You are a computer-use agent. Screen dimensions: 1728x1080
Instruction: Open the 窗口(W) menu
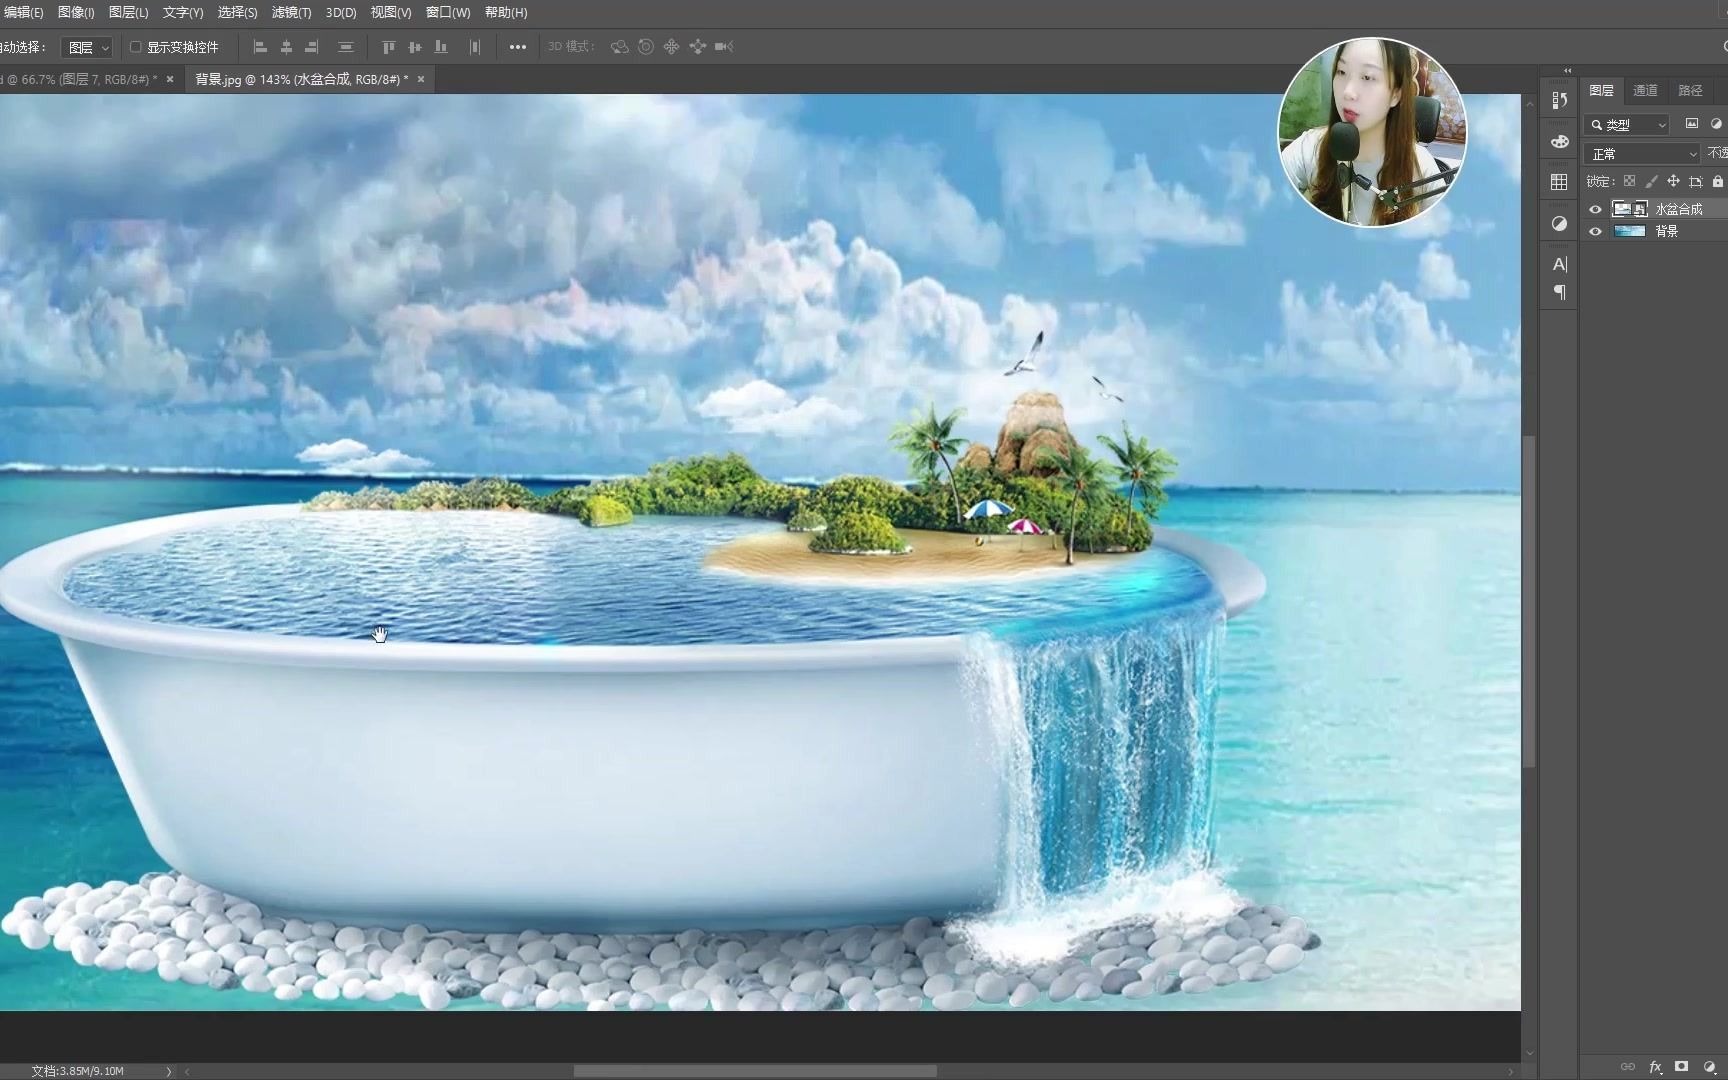(x=448, y=13)
